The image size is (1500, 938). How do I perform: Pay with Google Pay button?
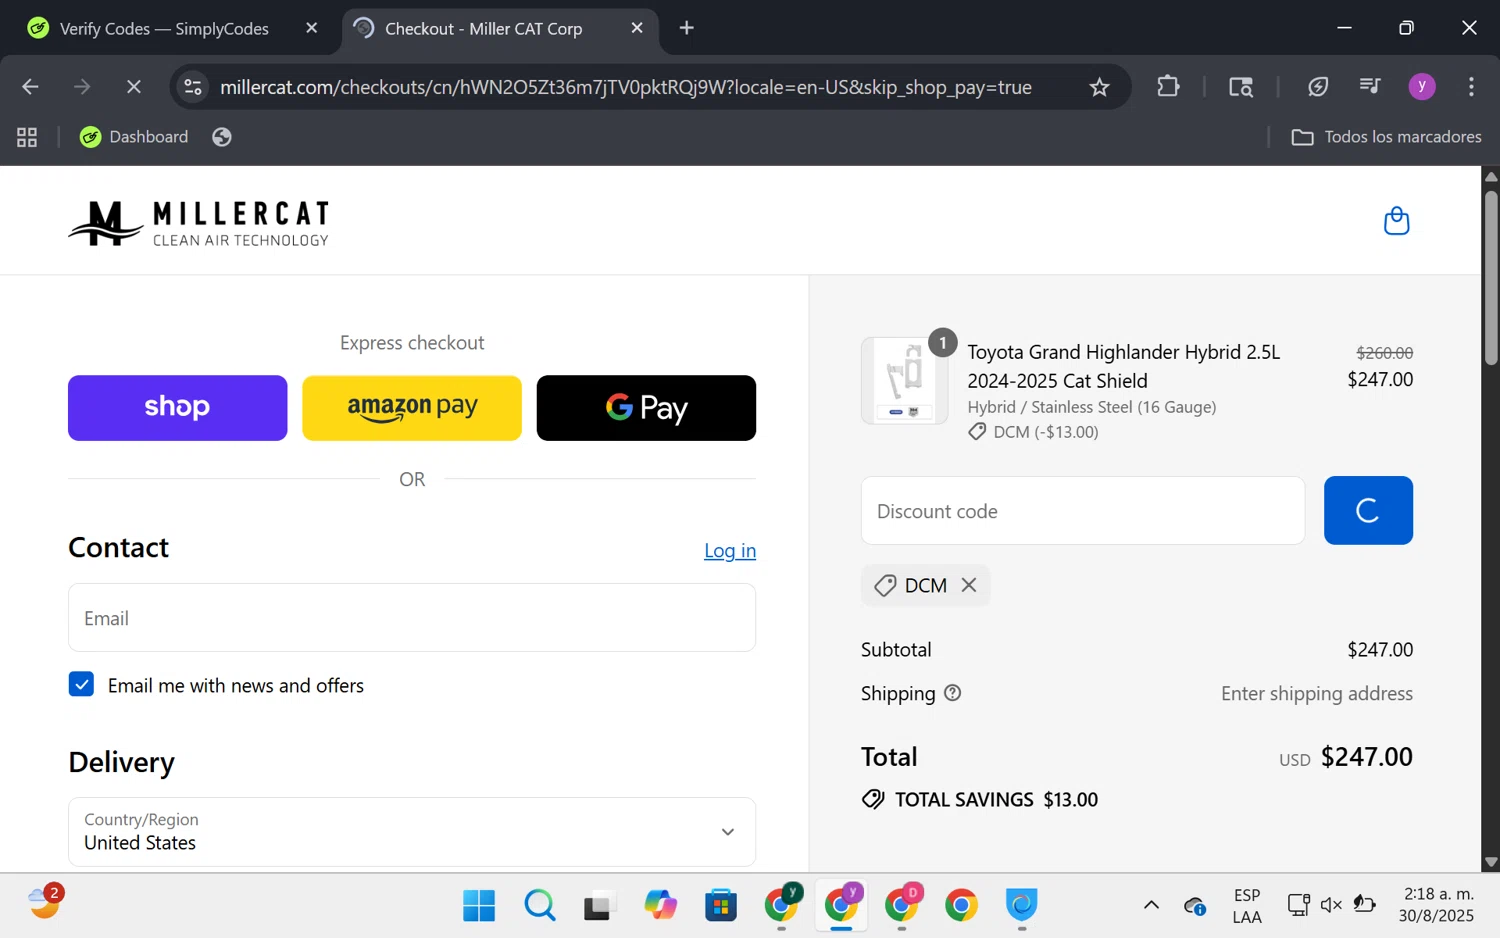(x=646, y=408)
